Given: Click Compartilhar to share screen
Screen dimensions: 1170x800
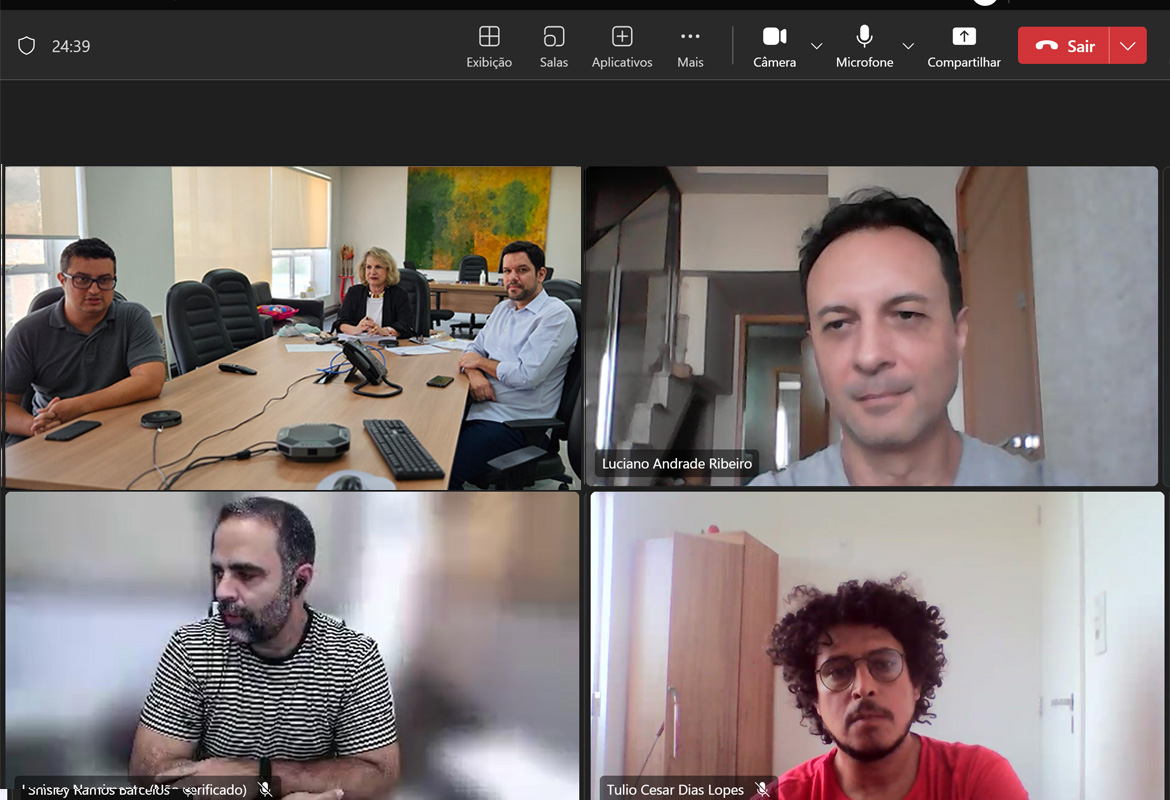Looking at the screenshot, I should click(x=963, y=46).
